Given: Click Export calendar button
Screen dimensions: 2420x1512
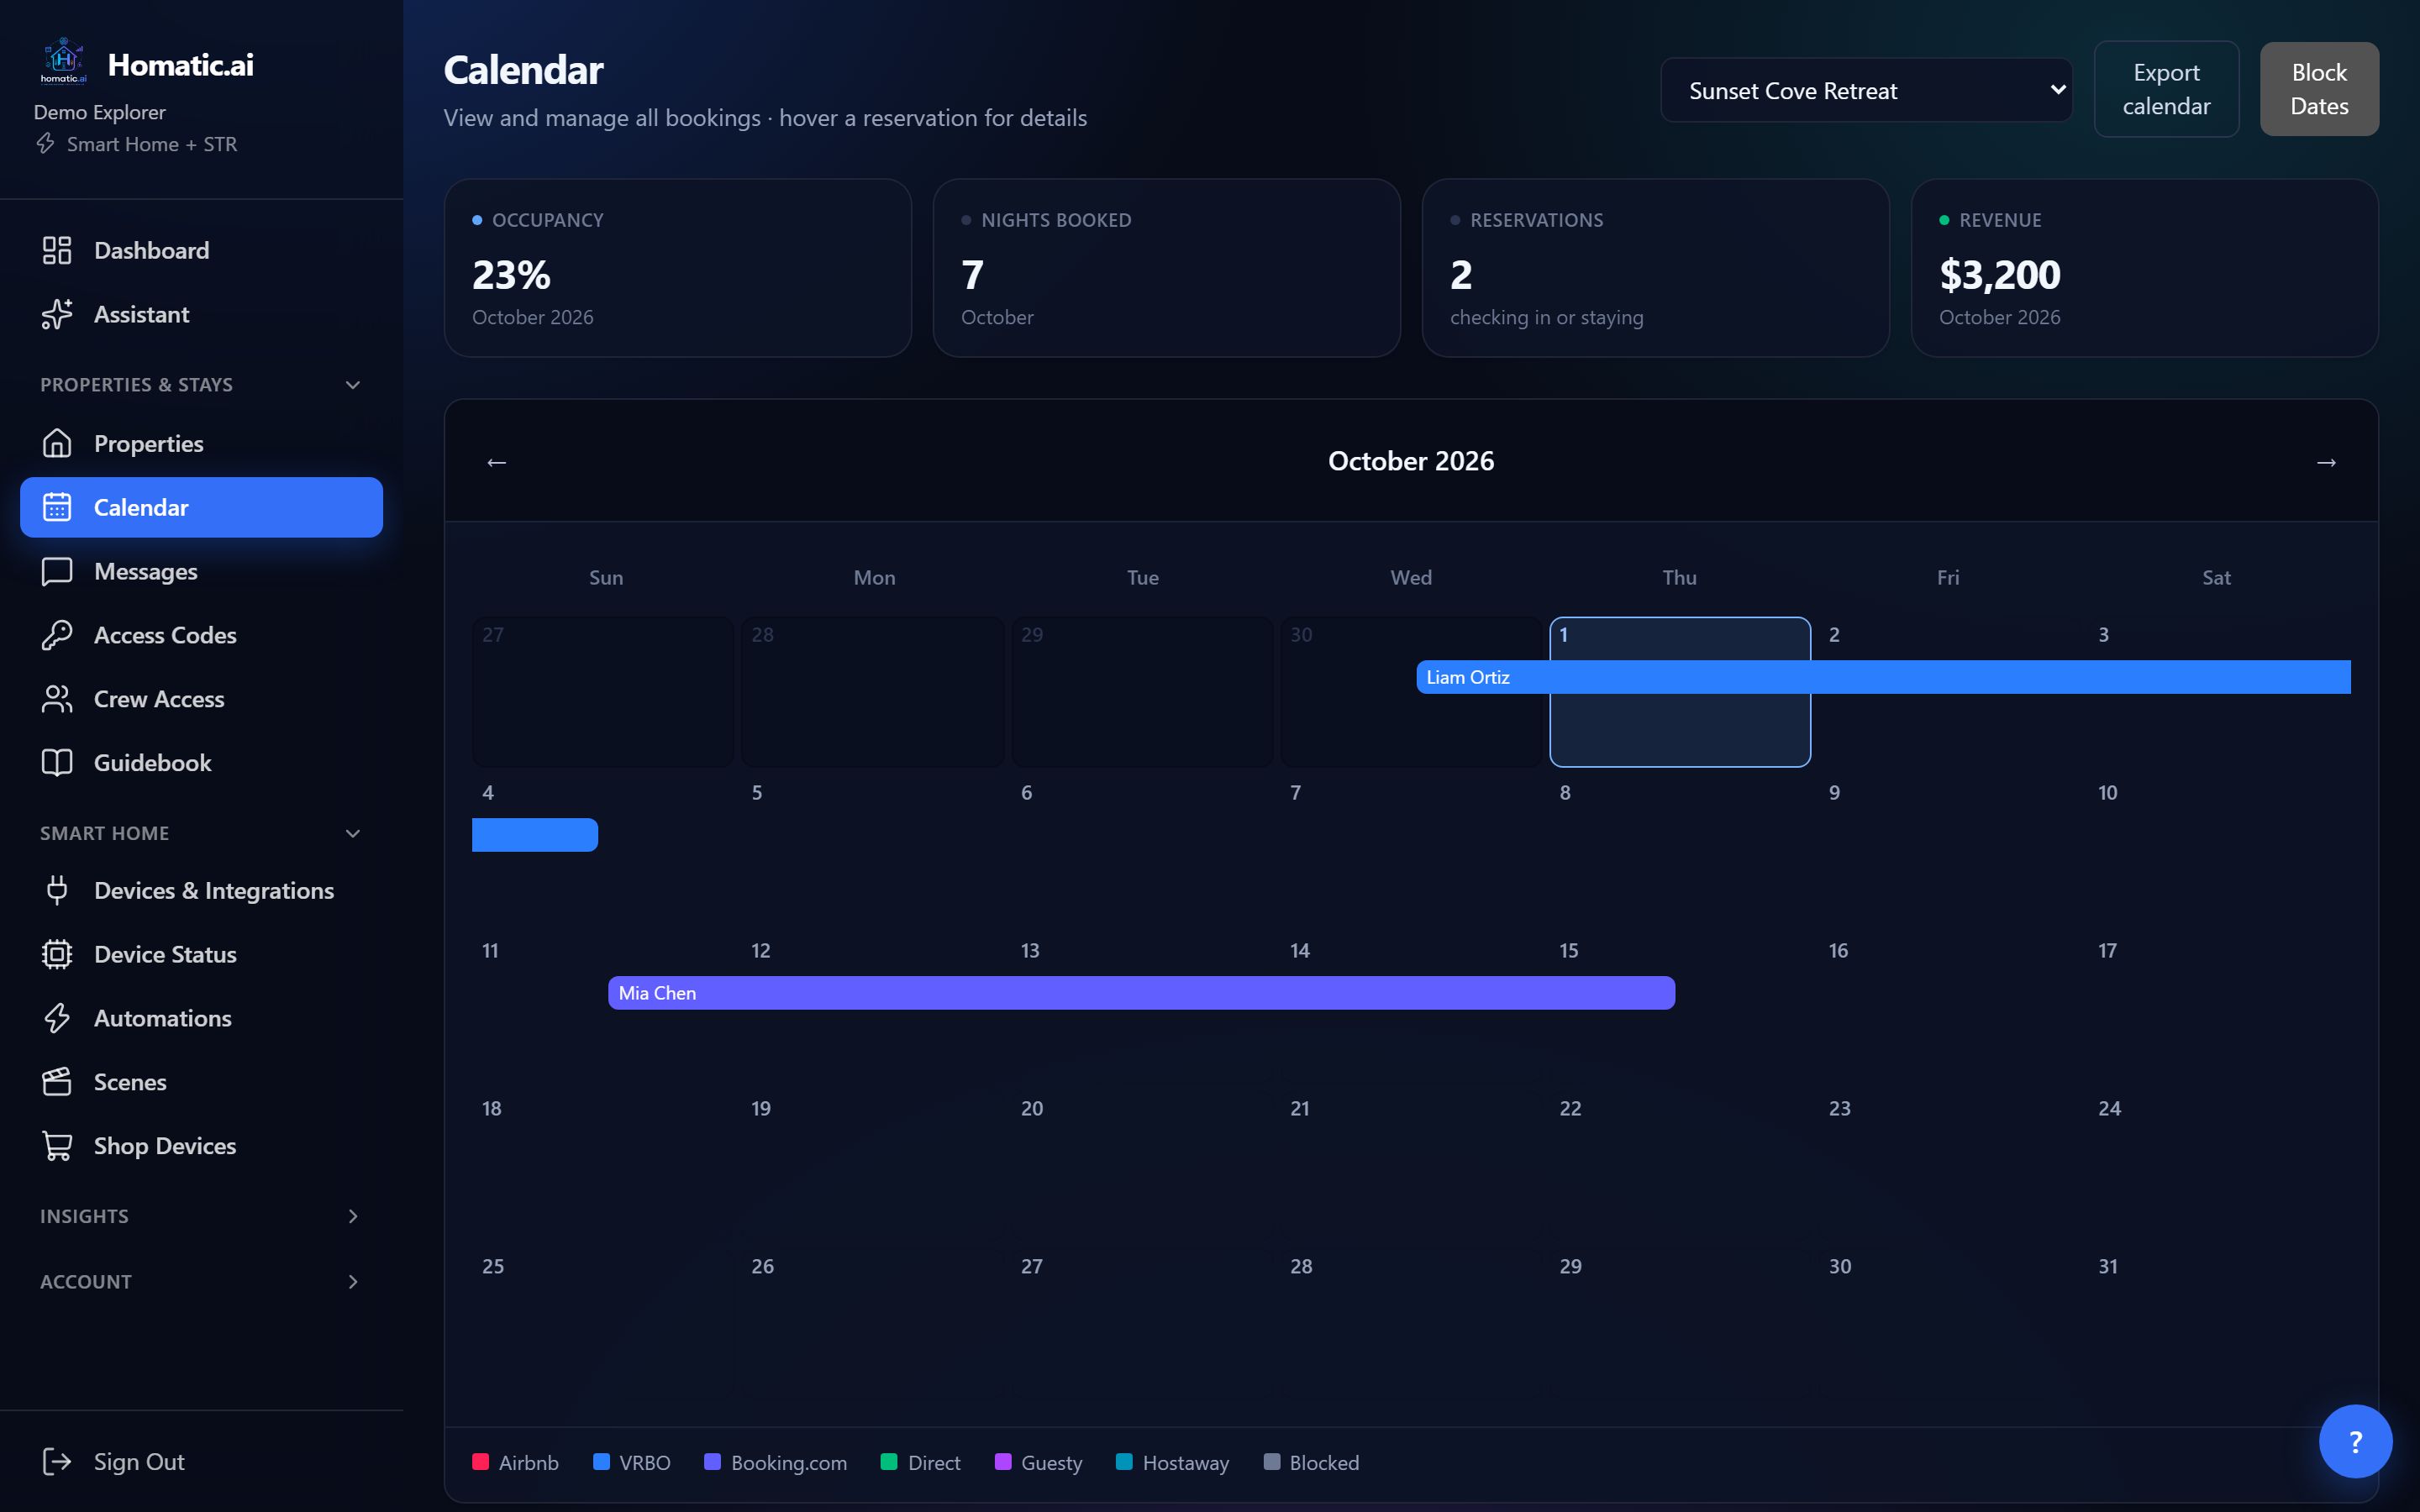Looking at the screenshot, I should coord(2166,89).
